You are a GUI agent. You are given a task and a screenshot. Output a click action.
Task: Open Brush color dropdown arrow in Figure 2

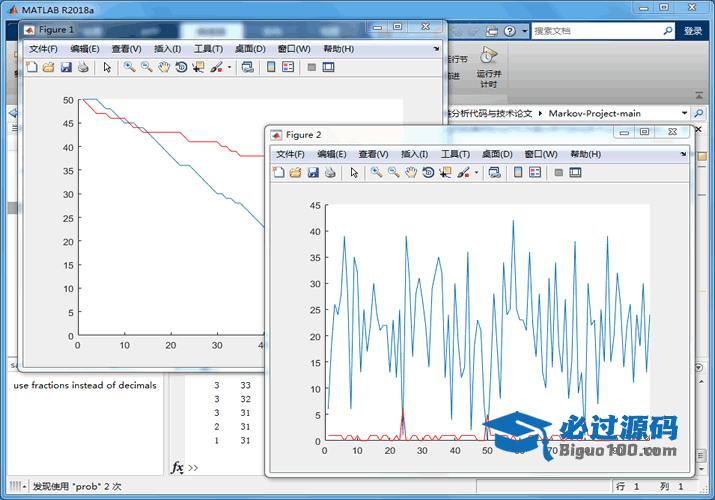[x=477, y=173]
